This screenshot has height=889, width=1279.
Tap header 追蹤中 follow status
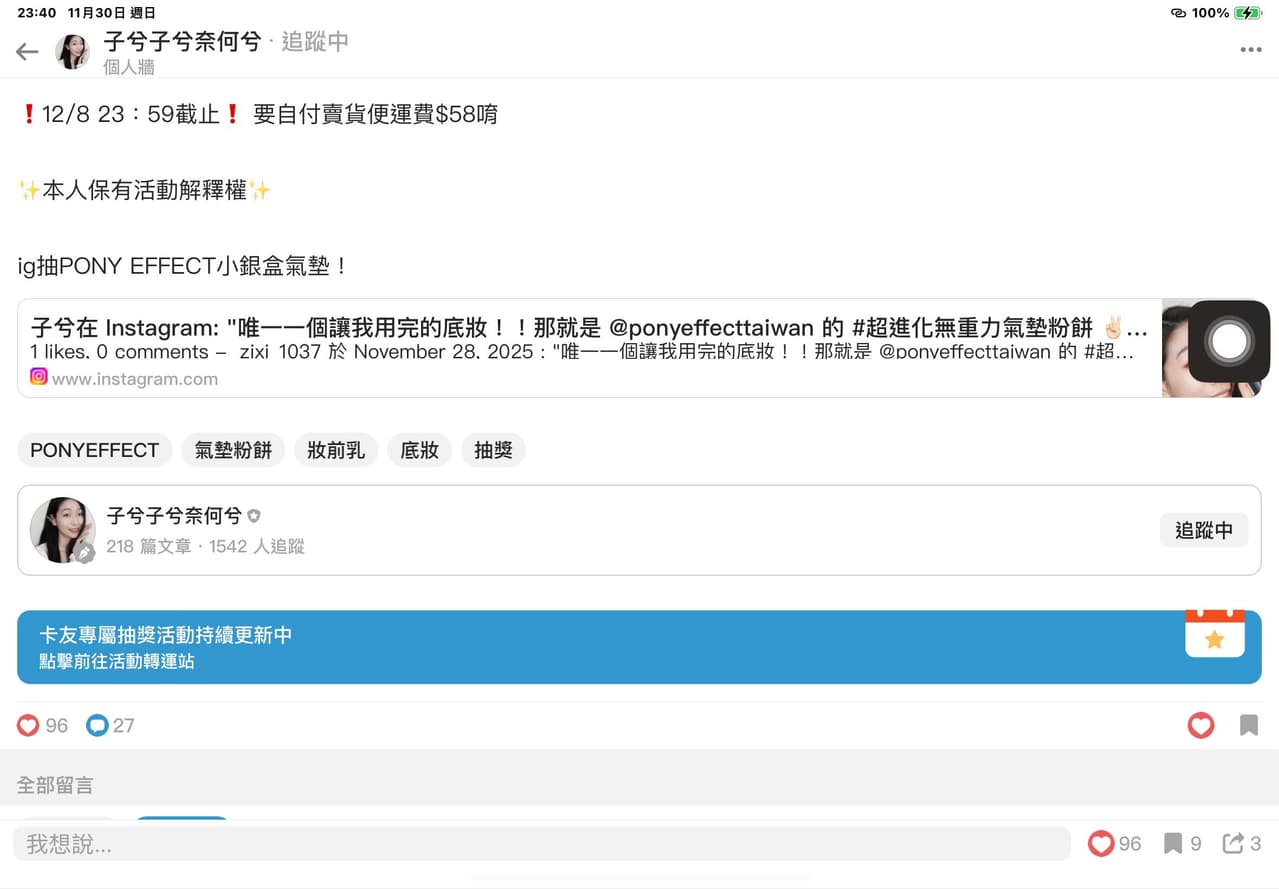(315, 42)
